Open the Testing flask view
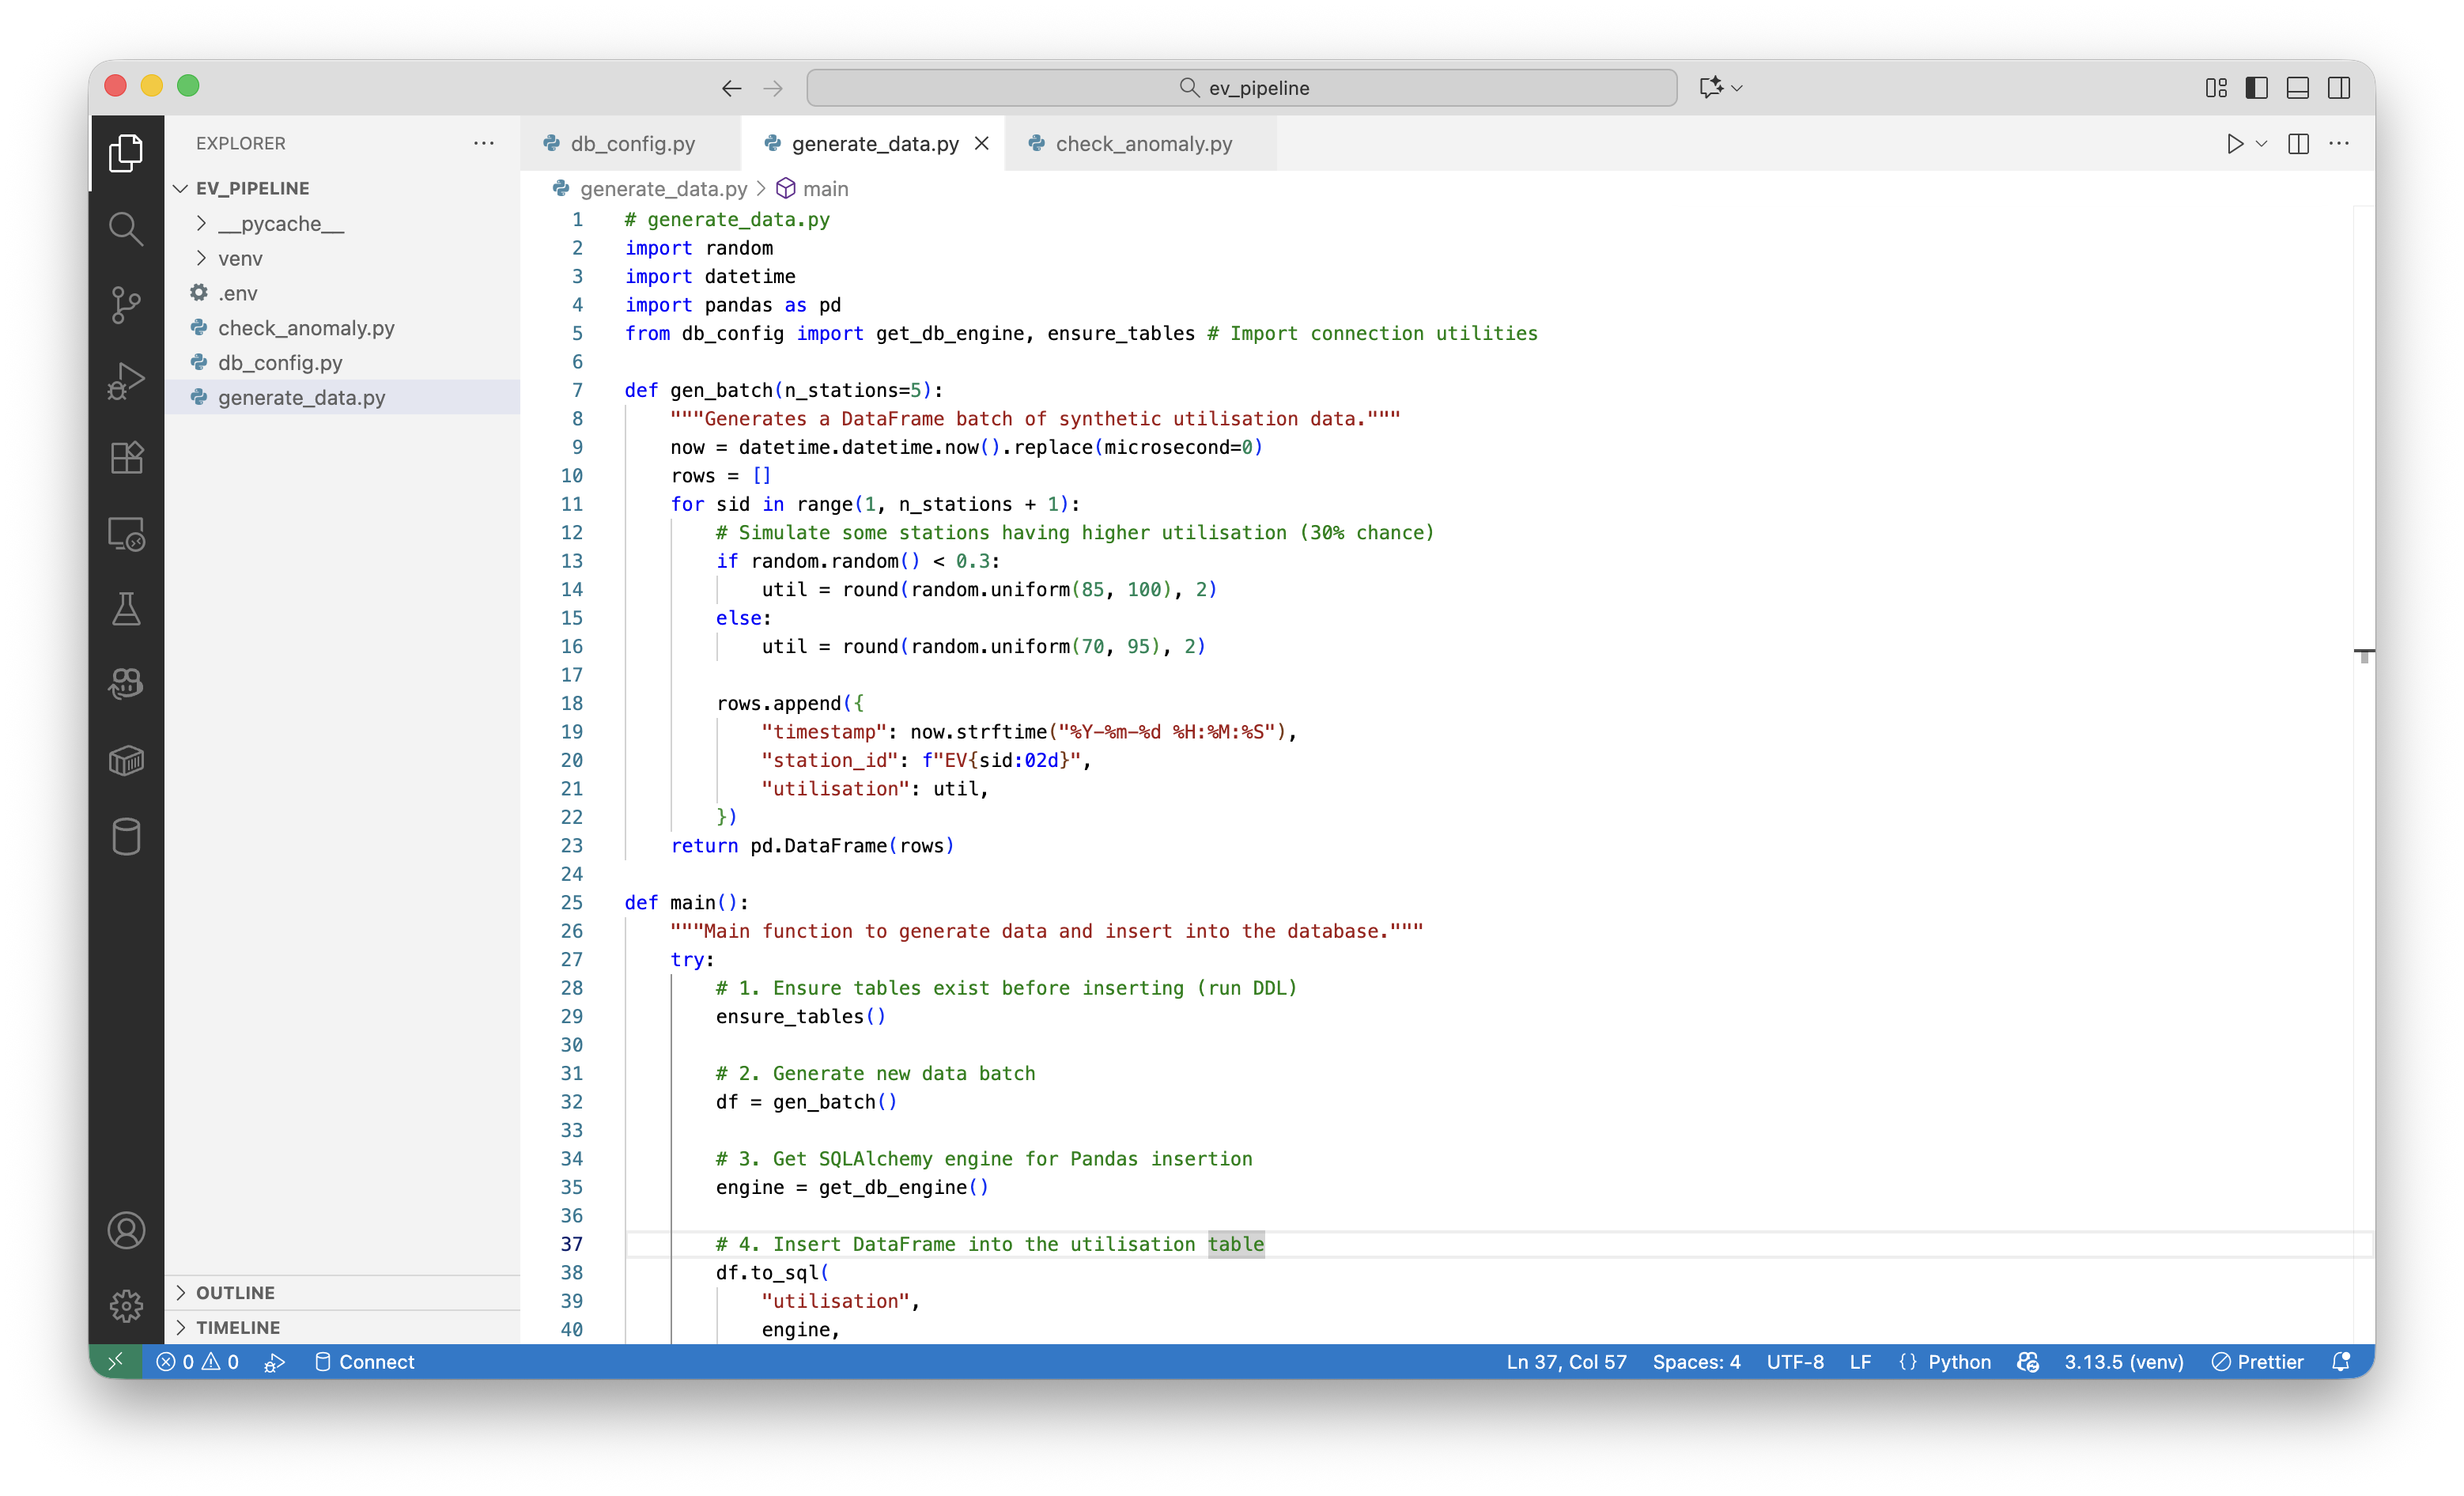 (126, 609)
